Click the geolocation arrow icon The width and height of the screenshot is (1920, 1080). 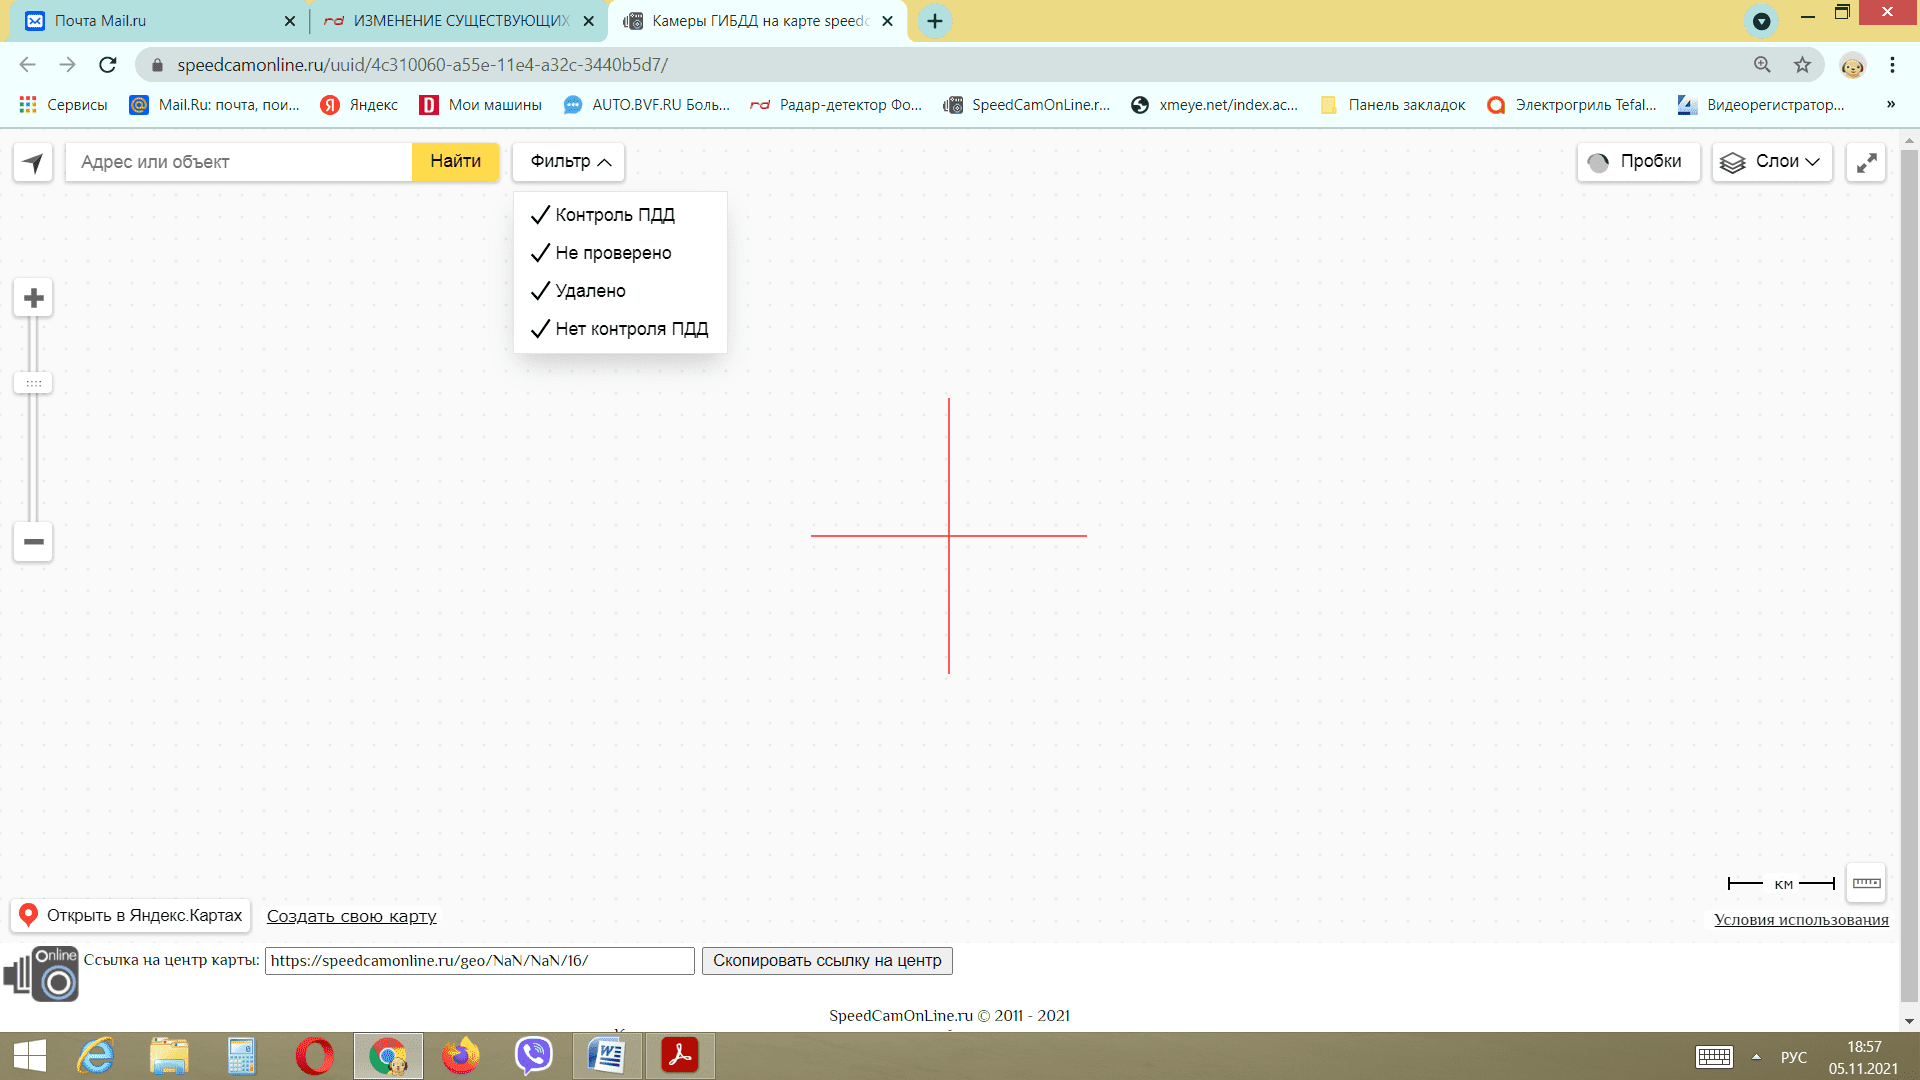point(33,162)
